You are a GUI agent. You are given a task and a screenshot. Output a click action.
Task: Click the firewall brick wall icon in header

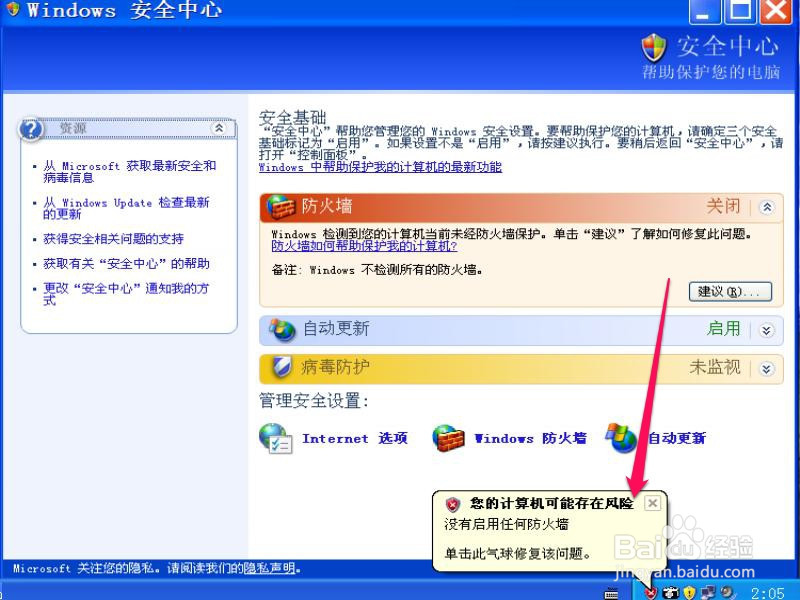tap(281, 207)
